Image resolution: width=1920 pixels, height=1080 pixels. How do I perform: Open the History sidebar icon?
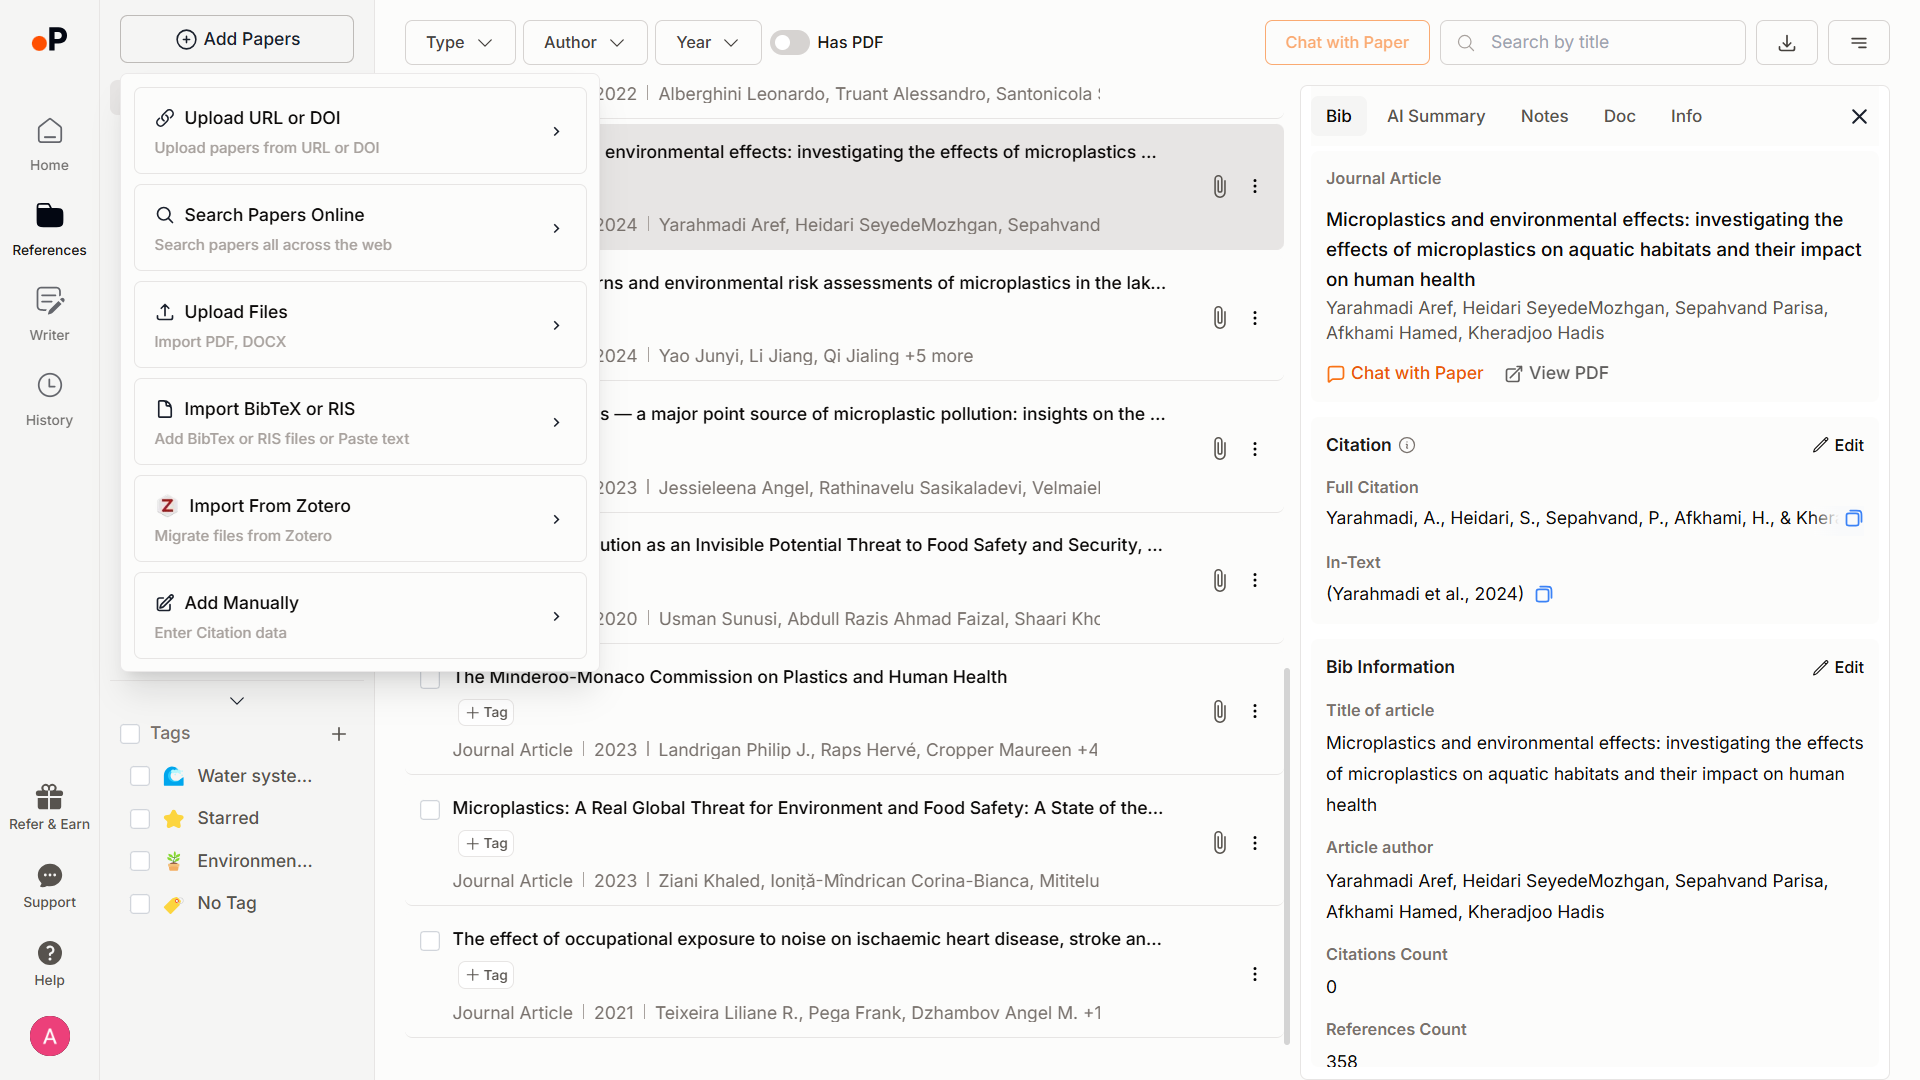(x=49, y=398)
